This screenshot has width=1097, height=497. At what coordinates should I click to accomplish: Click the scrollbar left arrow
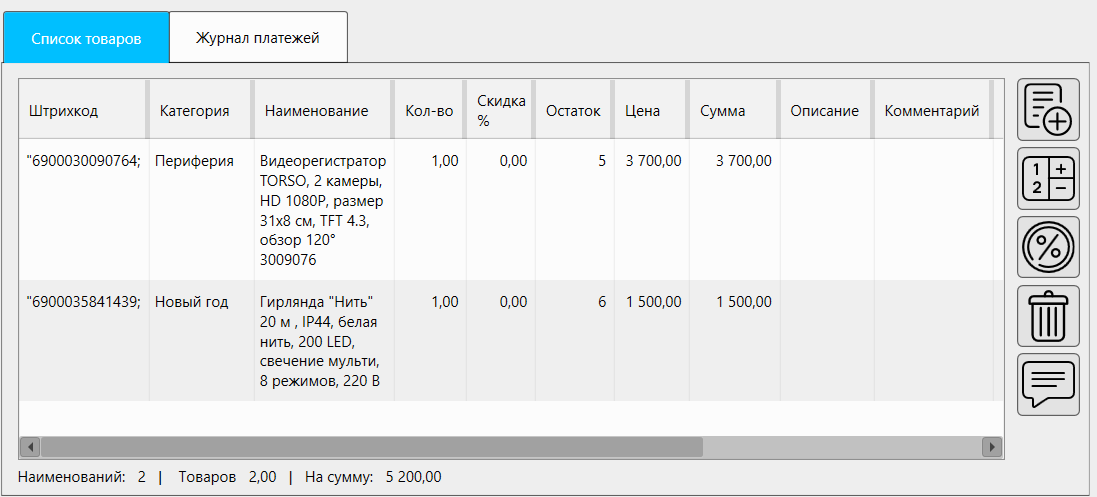point(30,446)
